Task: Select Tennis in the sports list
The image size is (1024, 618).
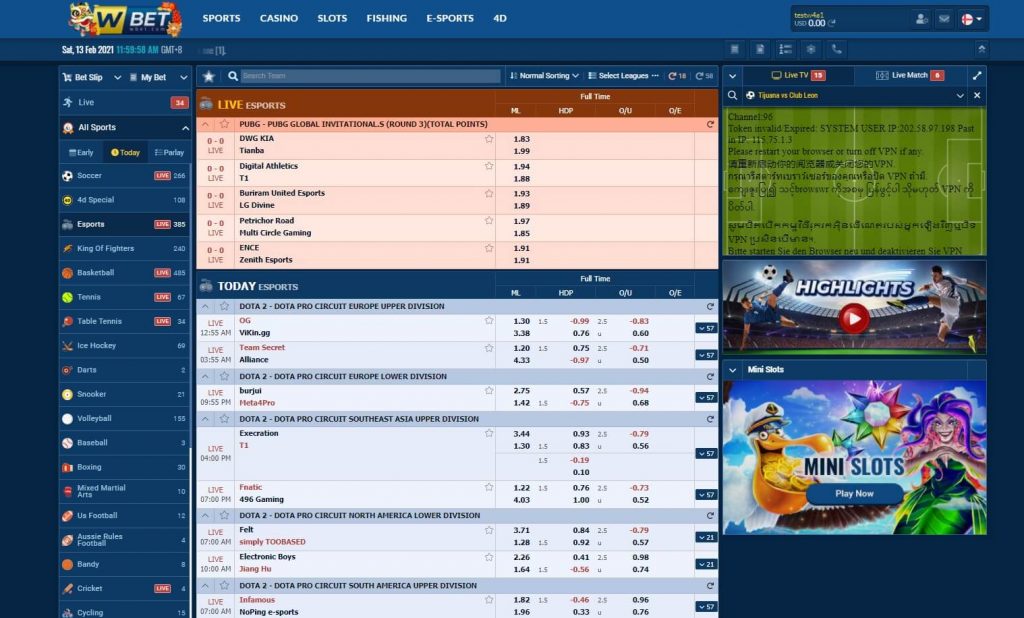Action: pos(124,297)
